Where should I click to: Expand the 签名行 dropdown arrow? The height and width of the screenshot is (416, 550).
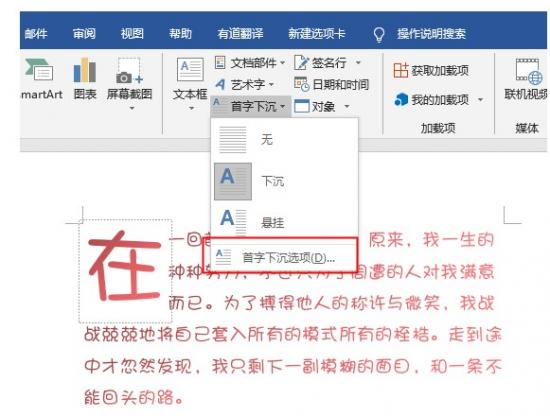(x=358, y=63)
